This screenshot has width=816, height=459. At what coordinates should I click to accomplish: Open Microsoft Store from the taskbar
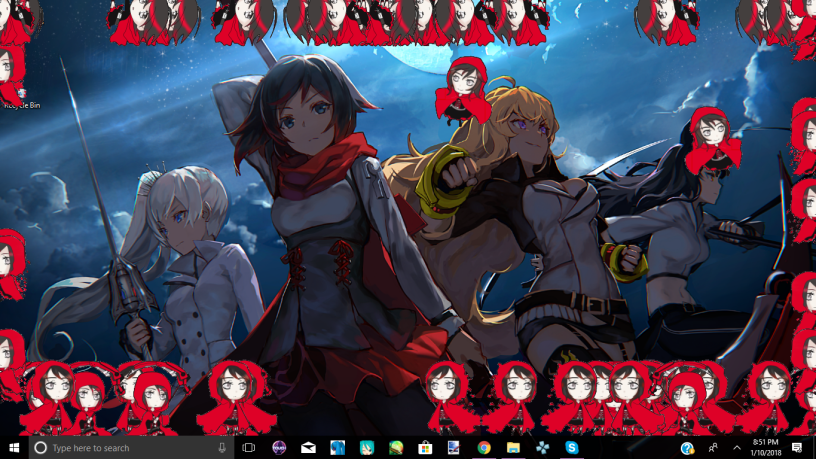click(425, 448)
